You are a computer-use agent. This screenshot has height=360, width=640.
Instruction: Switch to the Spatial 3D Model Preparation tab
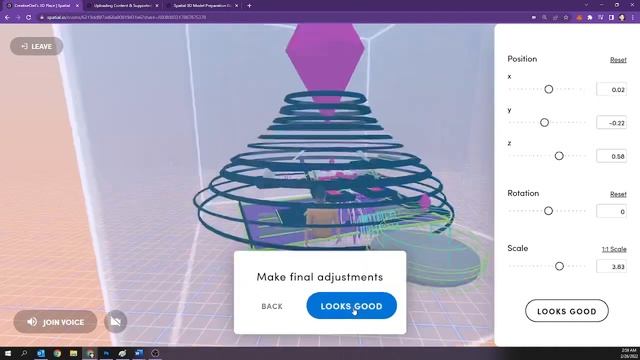pyautogui.click(x=201, y=6)
